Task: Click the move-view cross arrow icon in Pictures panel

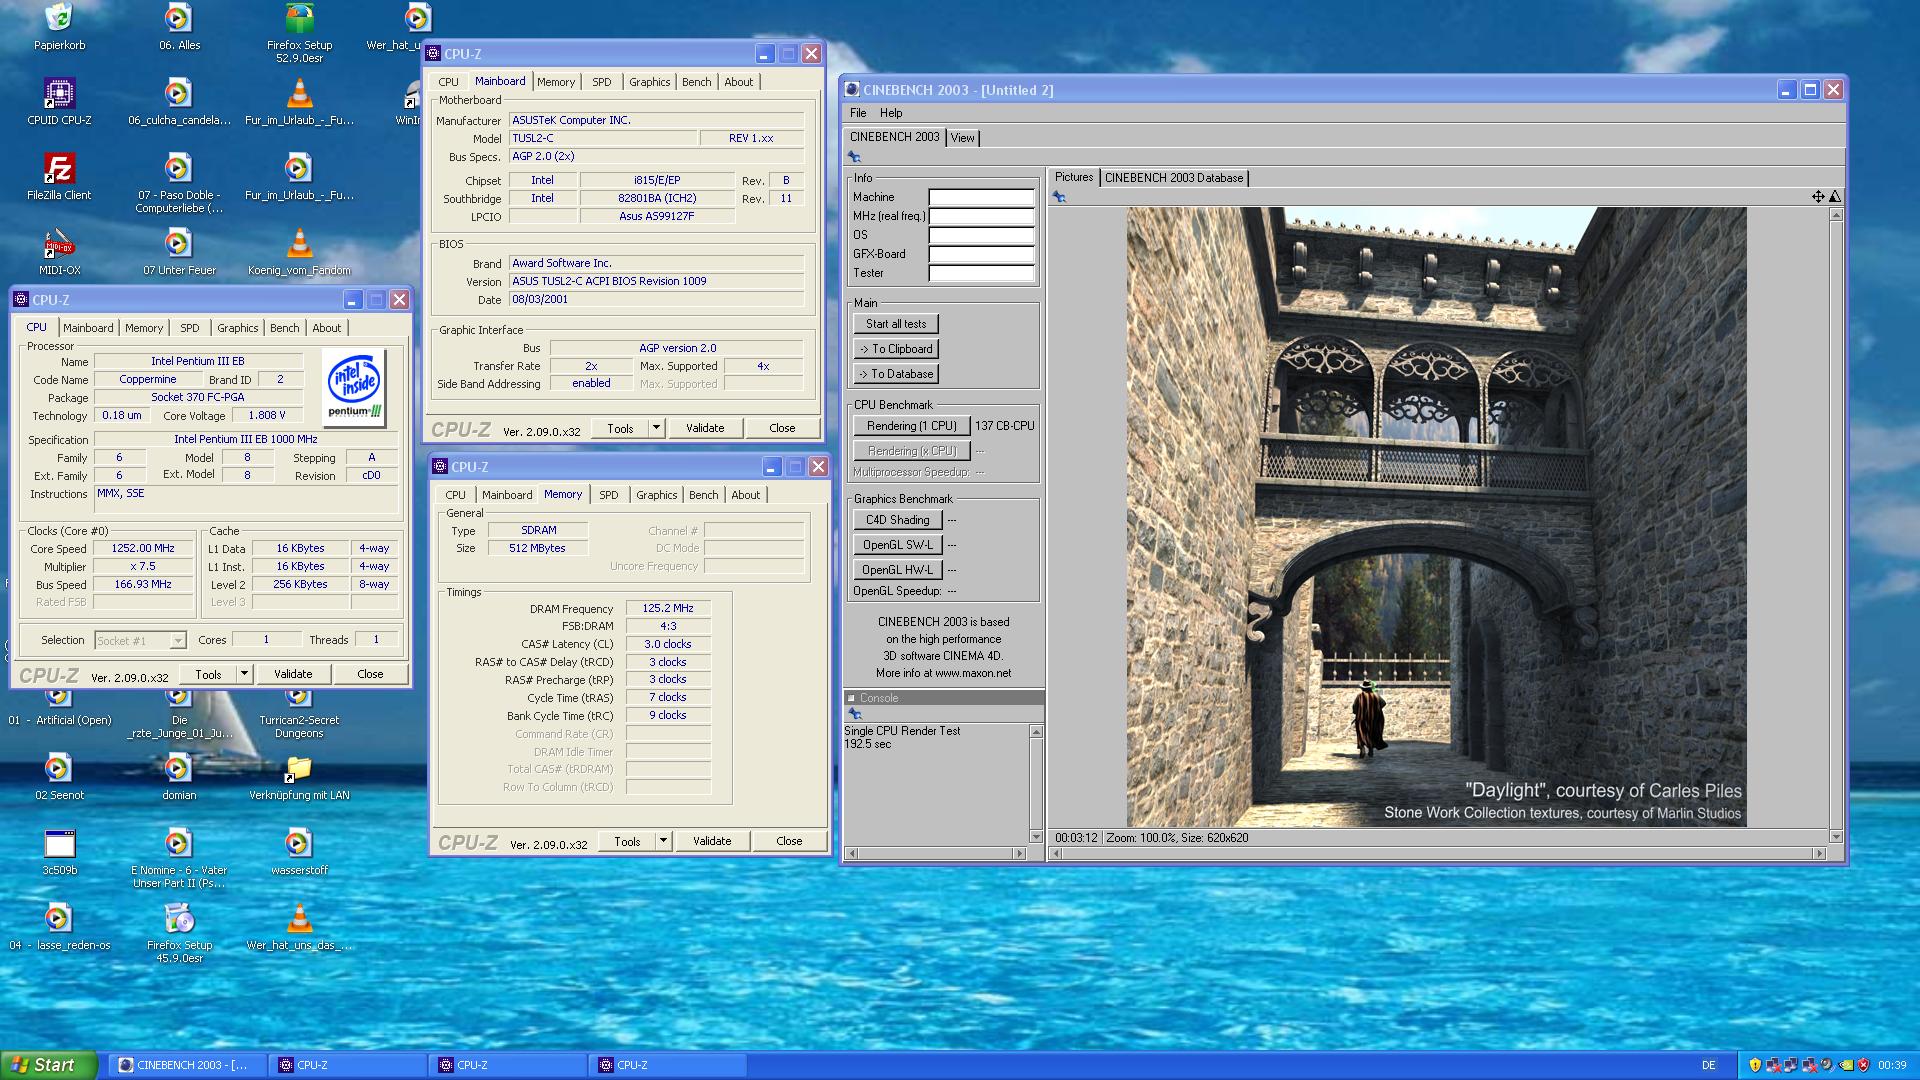Action: [1818, 197]
